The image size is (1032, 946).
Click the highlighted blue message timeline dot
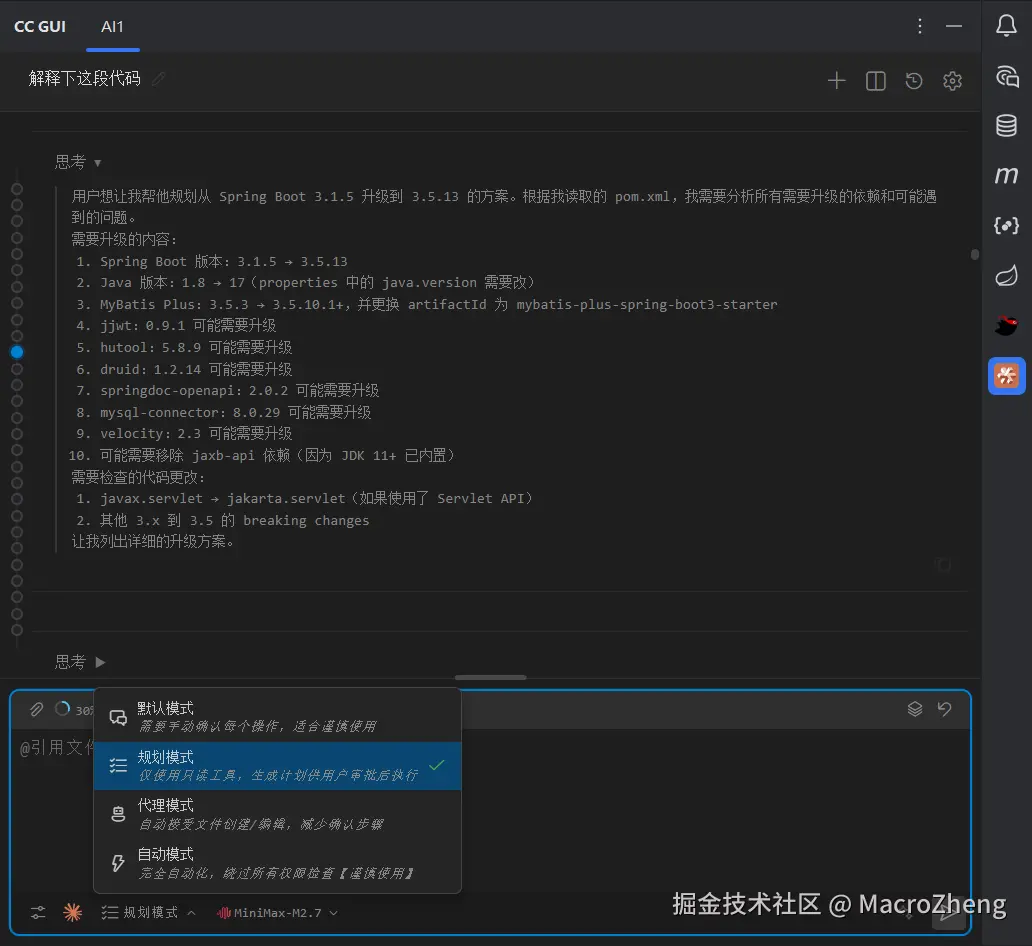pos(17,352)
